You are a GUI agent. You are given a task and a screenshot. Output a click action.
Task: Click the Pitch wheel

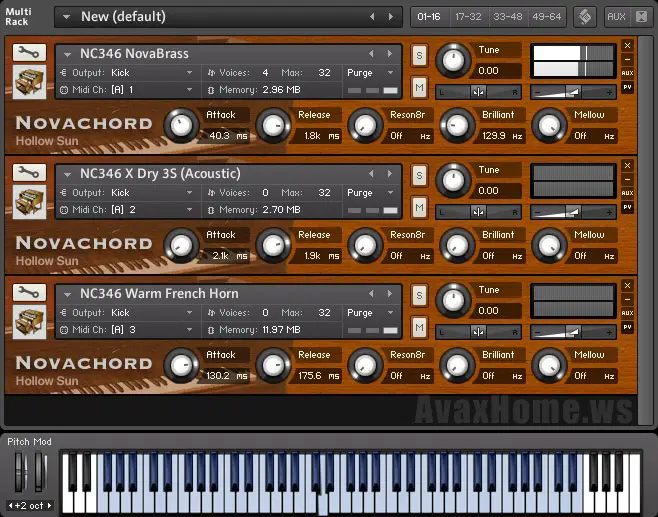point(19,471)
